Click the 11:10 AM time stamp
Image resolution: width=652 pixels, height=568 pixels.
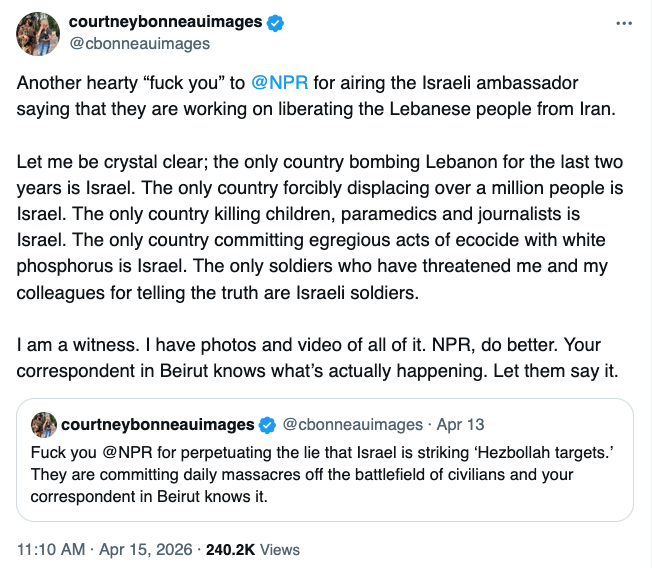(x=52, y=549)
